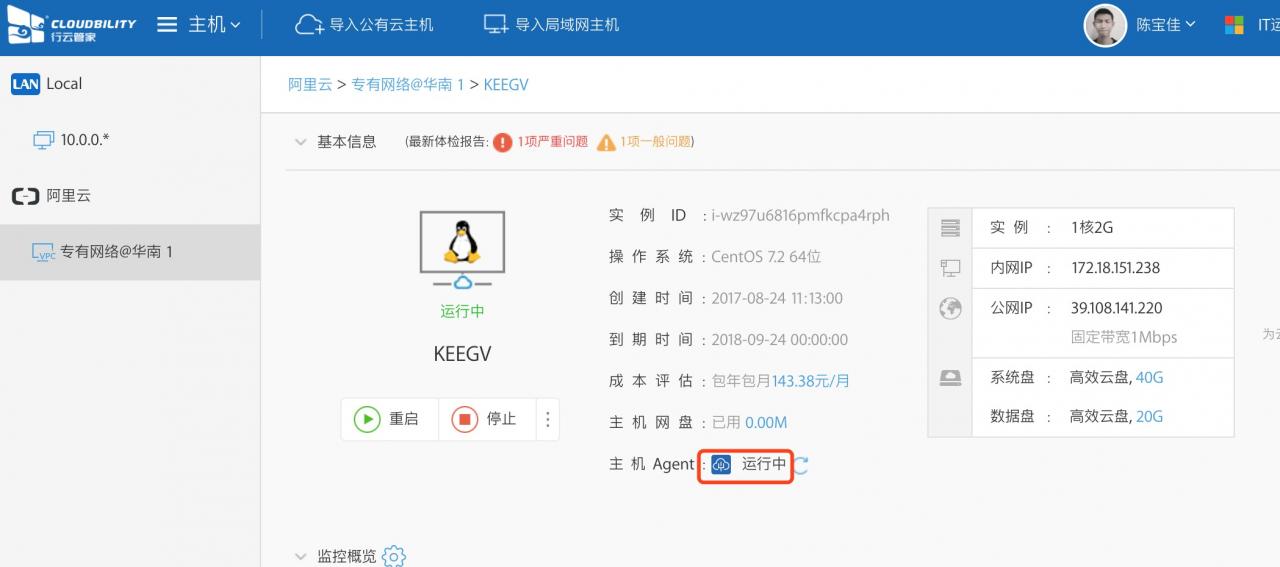Click the 导入局域网主机 monitor icon
This screenshot has height=567, width=1280.
496,25
